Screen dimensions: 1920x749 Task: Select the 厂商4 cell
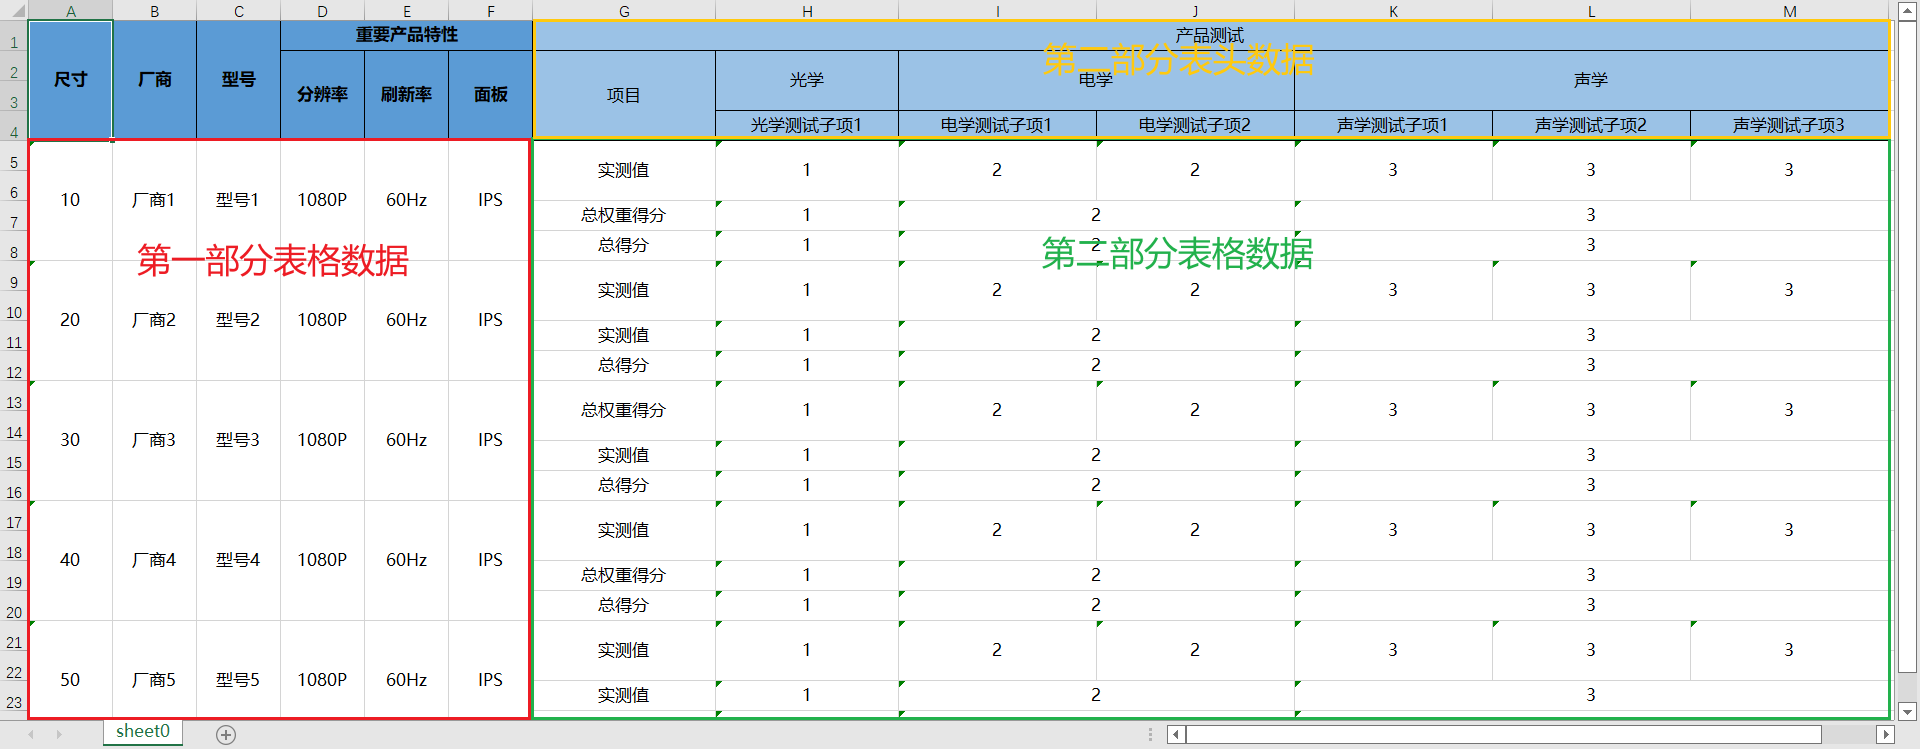point(154,560)
